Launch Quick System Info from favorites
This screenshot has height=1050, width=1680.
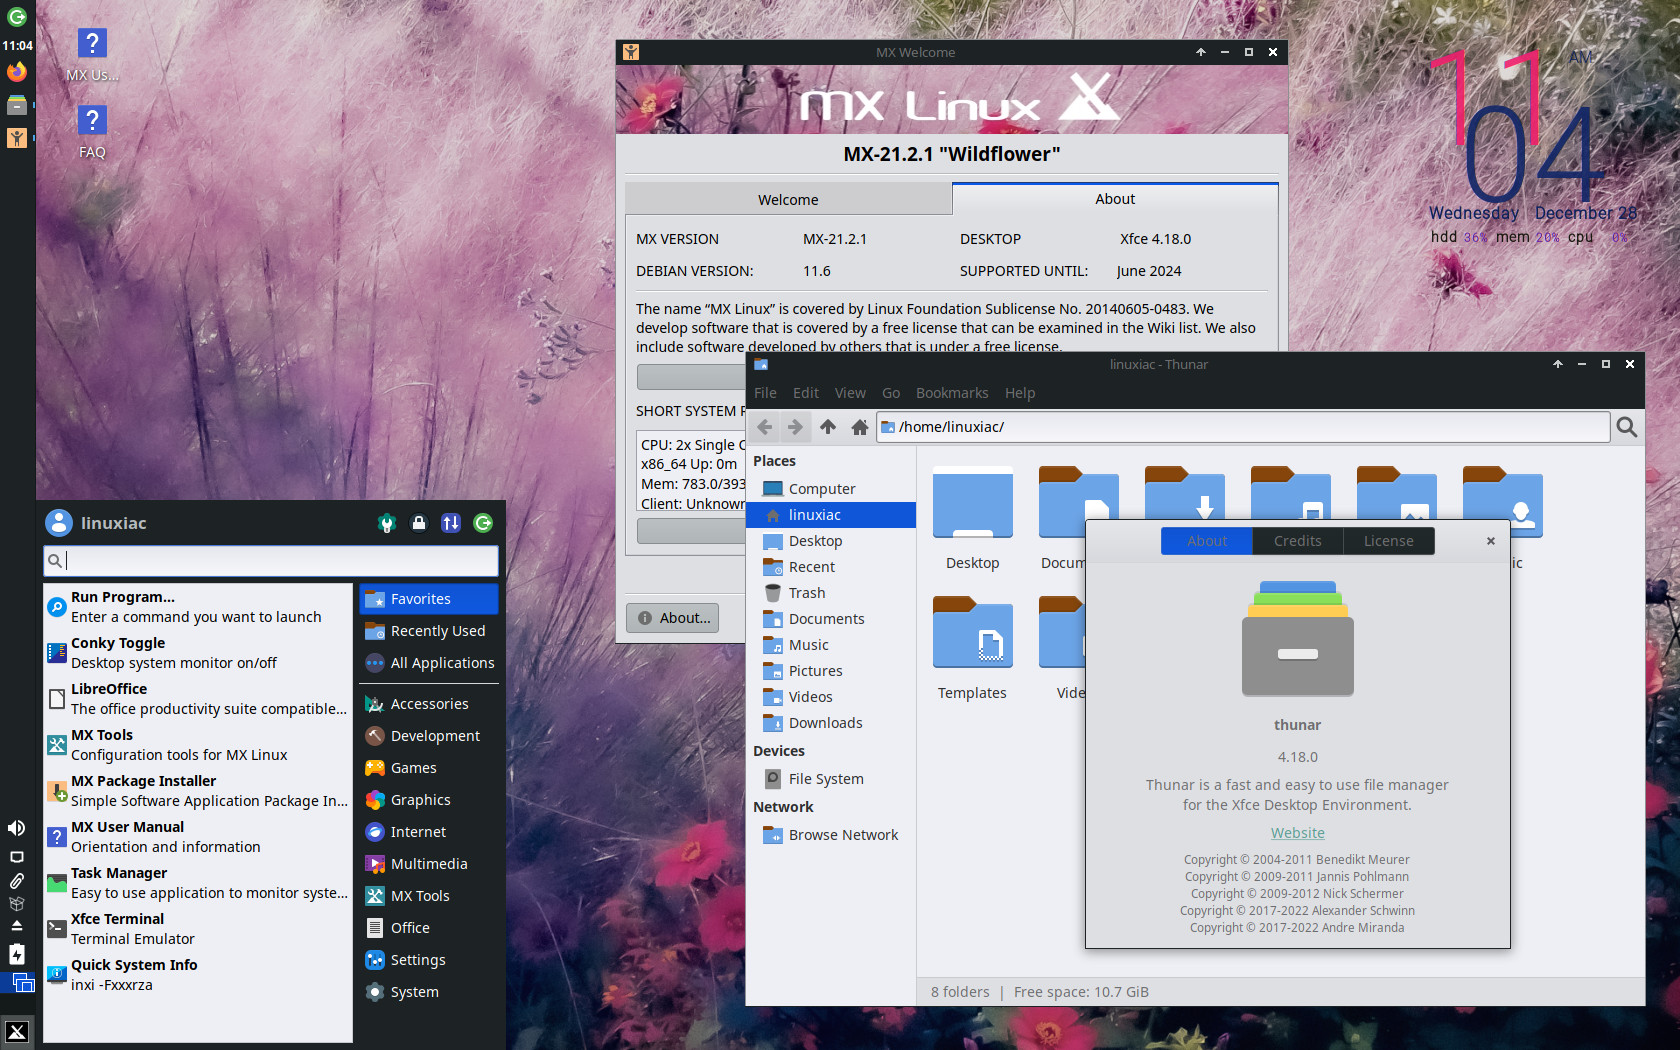[198, 975]
